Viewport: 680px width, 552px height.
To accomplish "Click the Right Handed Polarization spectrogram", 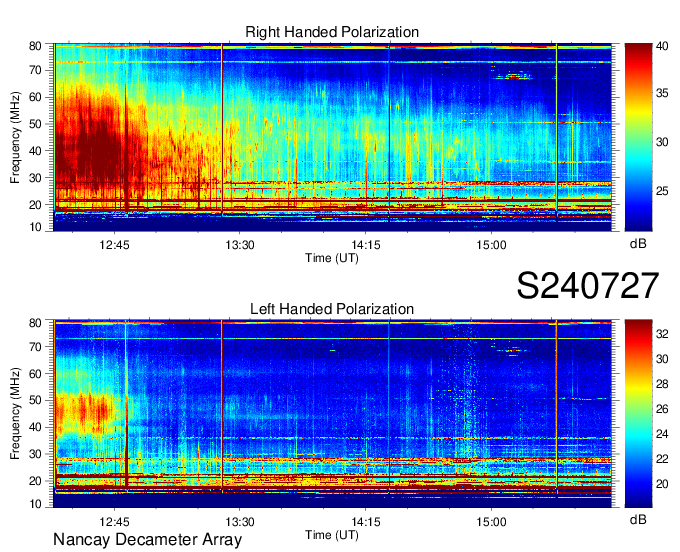I will pyautogui.click(x=332, y=137).
